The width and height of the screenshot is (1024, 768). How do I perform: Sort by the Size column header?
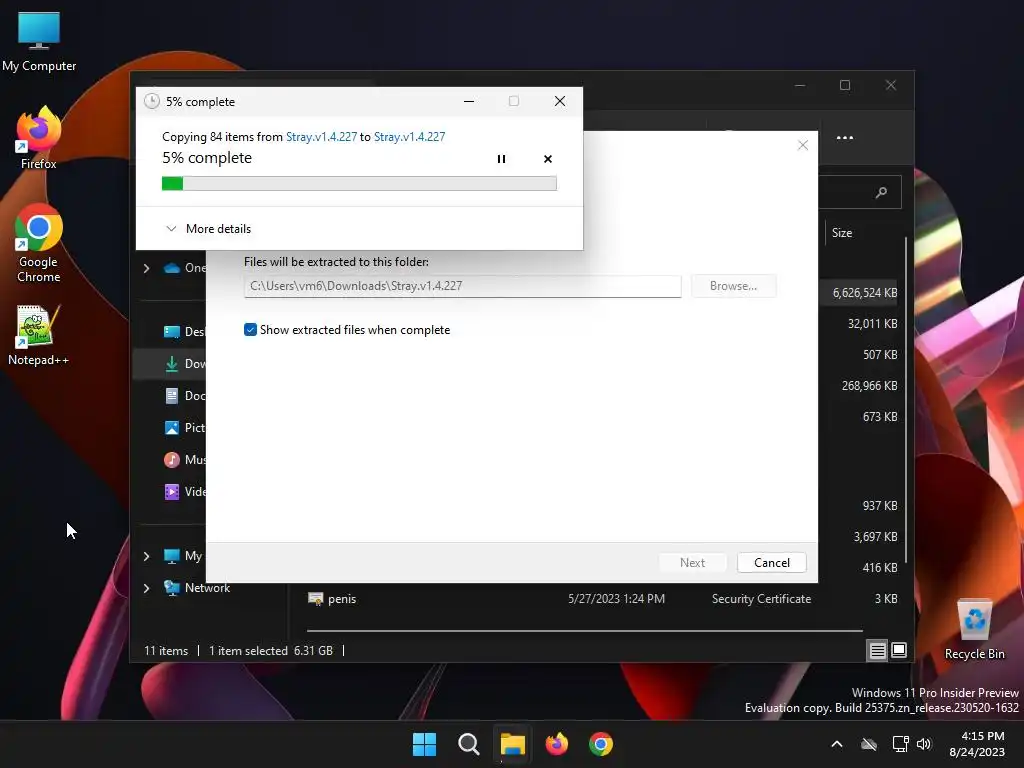pyautogui.click(x=842, y=232)
